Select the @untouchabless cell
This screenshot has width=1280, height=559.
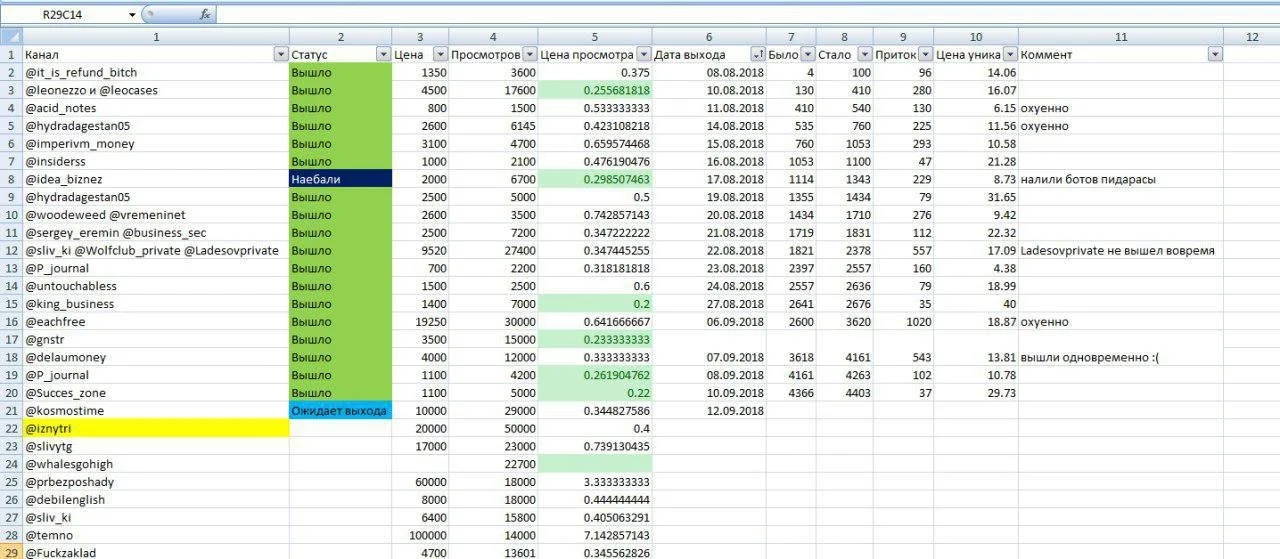pyautogui.click(x=155, y=286)
